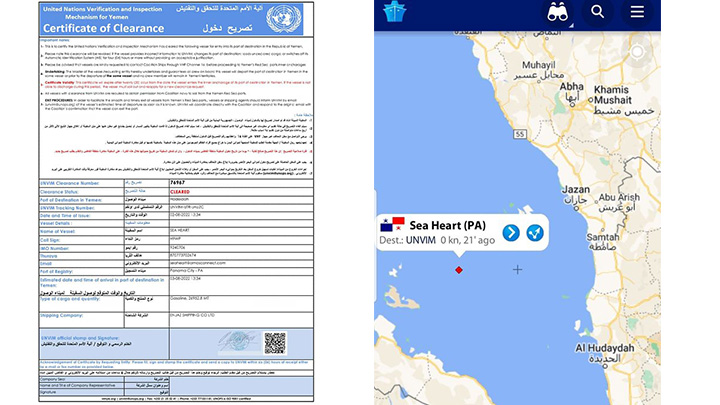Screen dimensions: 720x405
Task: Click the IMO Number label
Action: click(54, 248)
